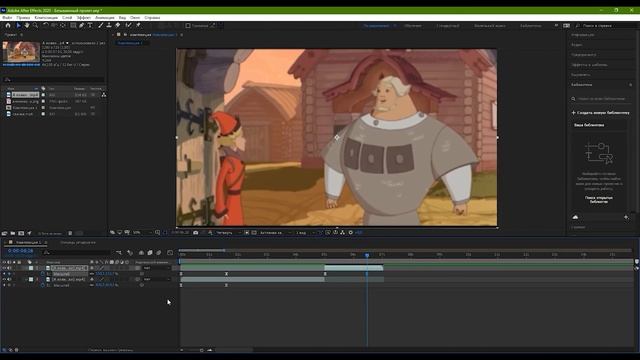Screen dimensions: 640x360
Task: Open the graph editor icon in timeline
Action: [x=170, y=253]
